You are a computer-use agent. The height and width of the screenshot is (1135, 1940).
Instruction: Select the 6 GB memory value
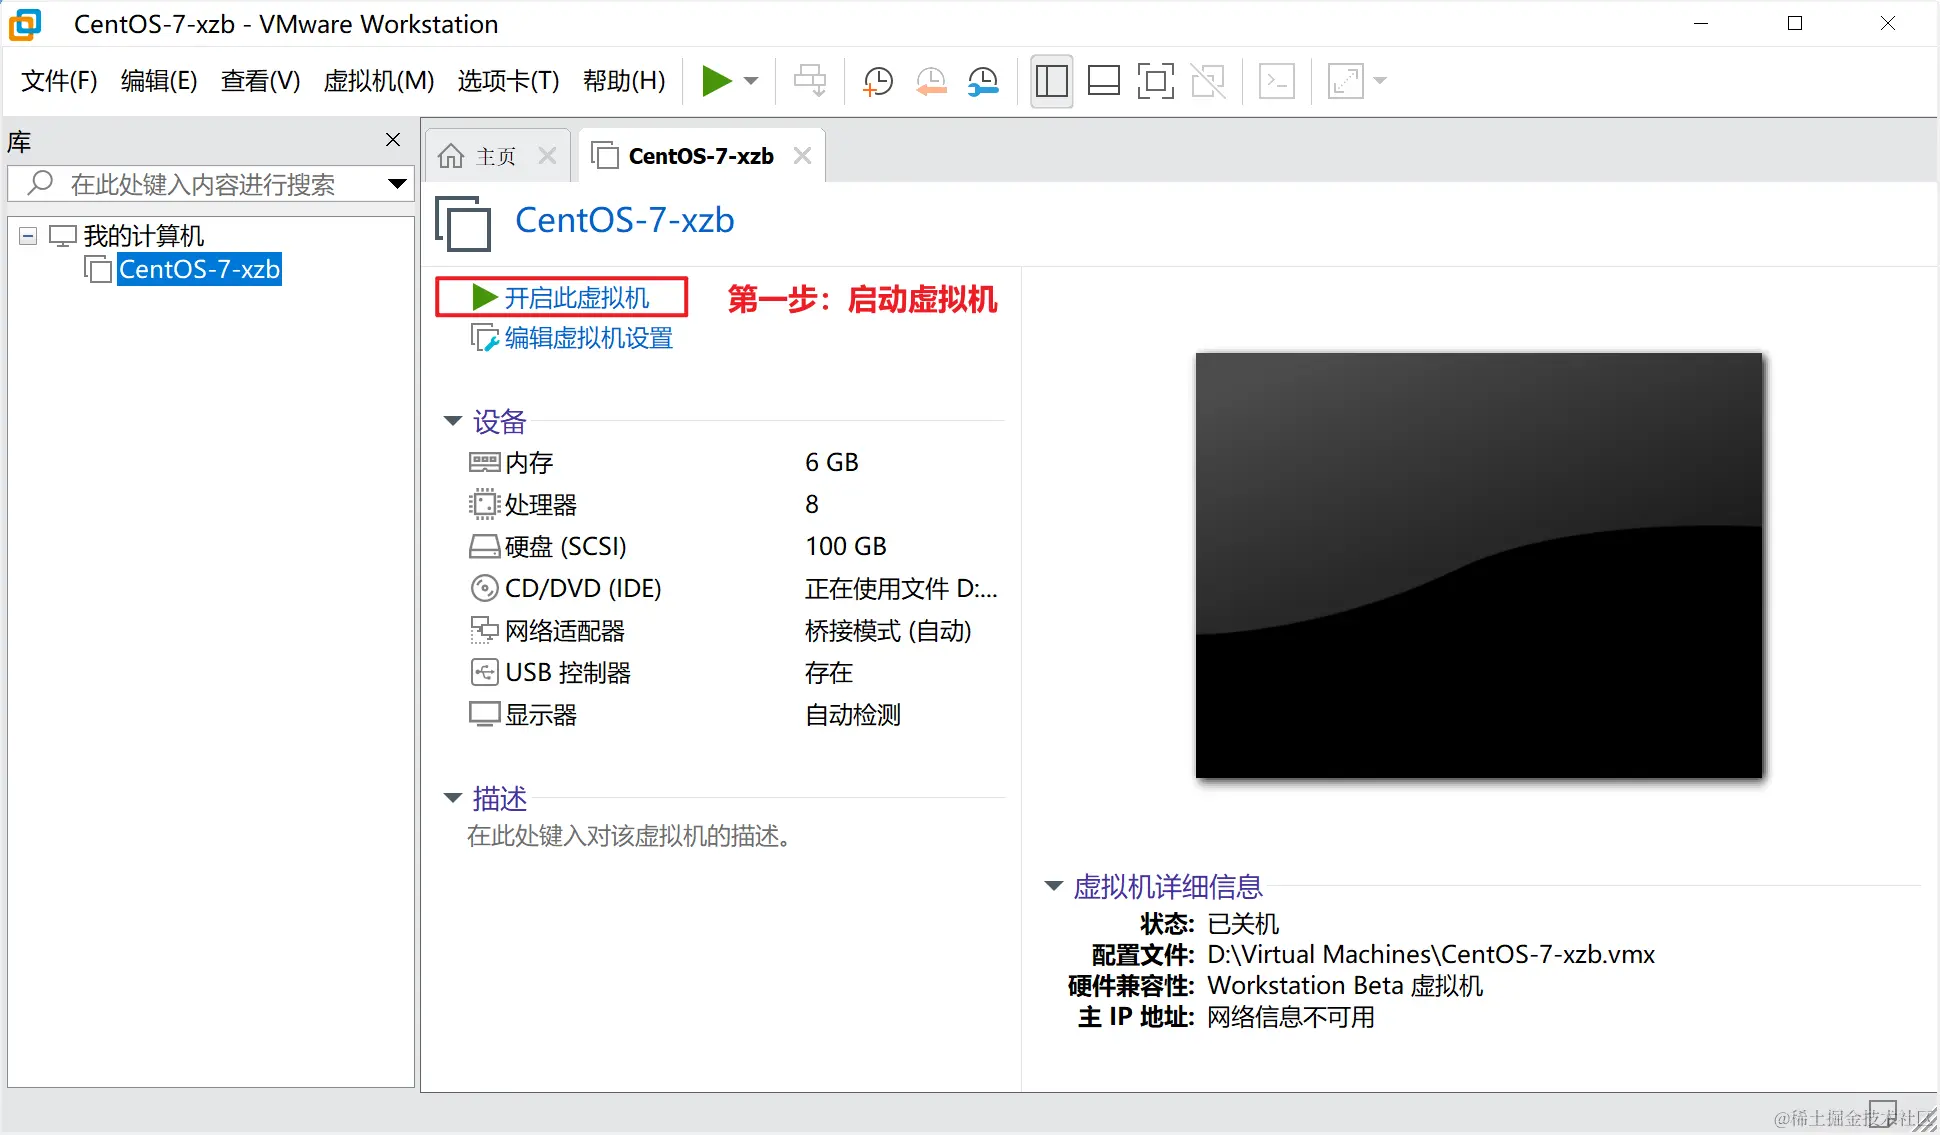tap(832, 462)
